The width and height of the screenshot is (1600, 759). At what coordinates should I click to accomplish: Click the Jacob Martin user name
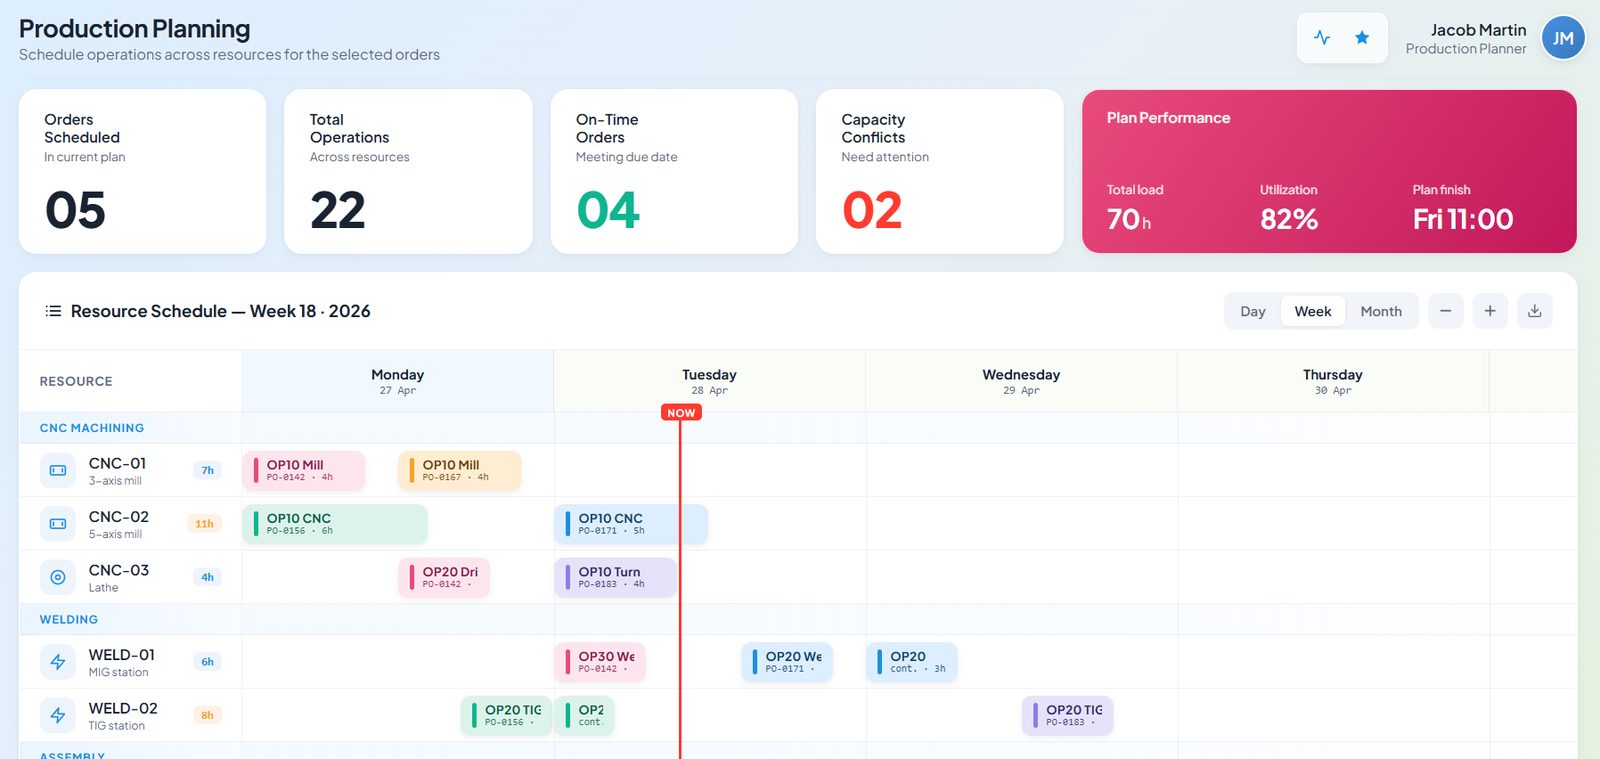[x=1478, y=30]
